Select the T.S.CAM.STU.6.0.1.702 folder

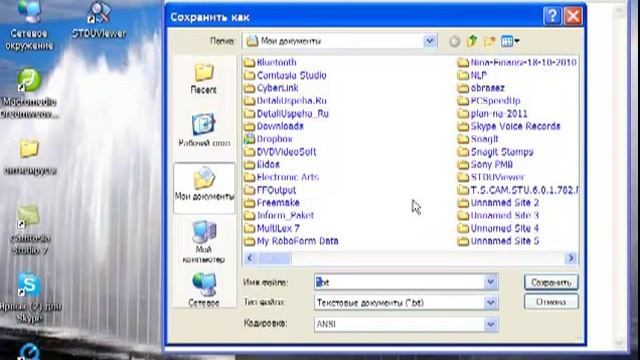[518, 191]
